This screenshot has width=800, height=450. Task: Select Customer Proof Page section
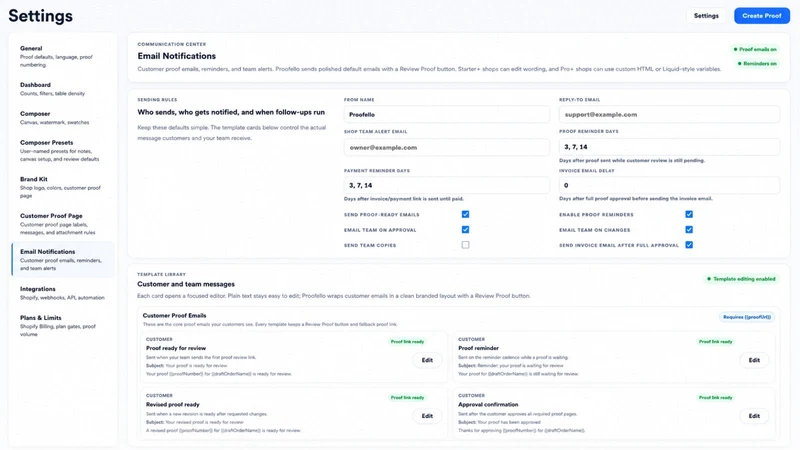pyautogui.click(x=62, y=224)
